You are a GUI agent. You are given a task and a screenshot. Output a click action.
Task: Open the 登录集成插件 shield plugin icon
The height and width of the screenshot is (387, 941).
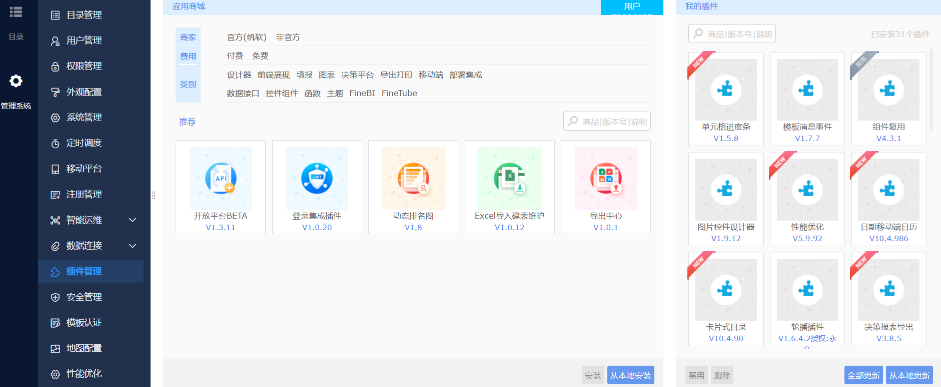[317, 178]
